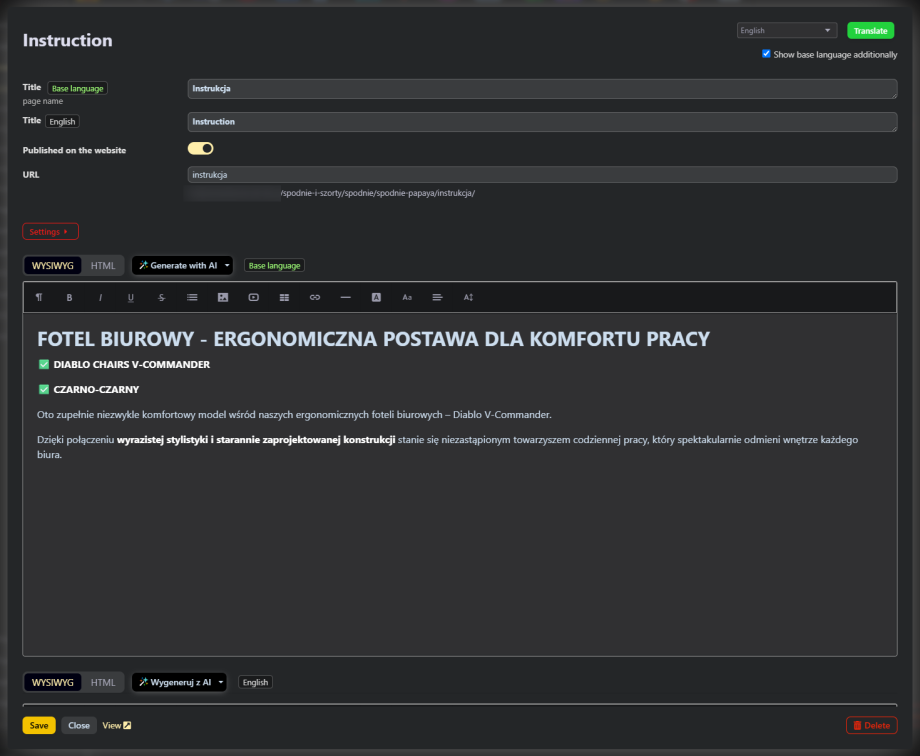Toggle underline formatting
Image resolution: width=920 pixels, height=756 pixels.
point(131,298)
